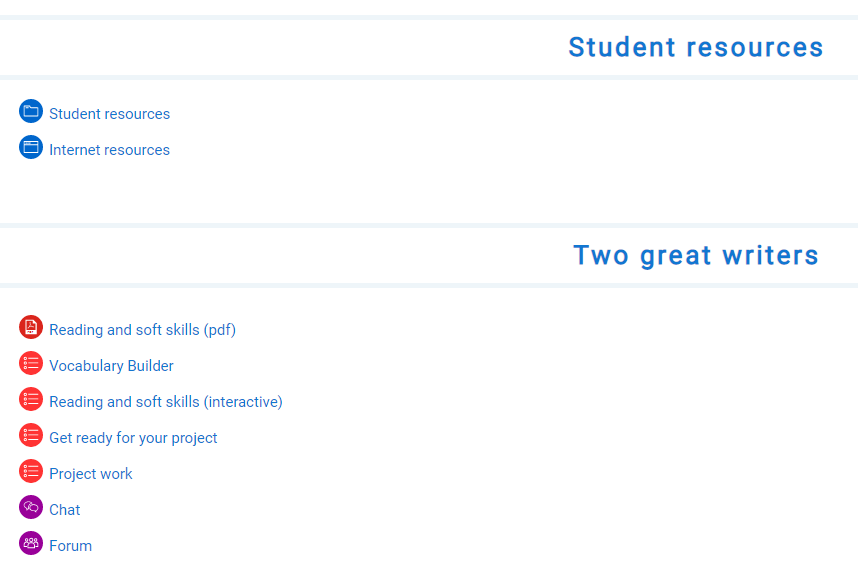Click the Student resources section heading

[x=696, y=47]
